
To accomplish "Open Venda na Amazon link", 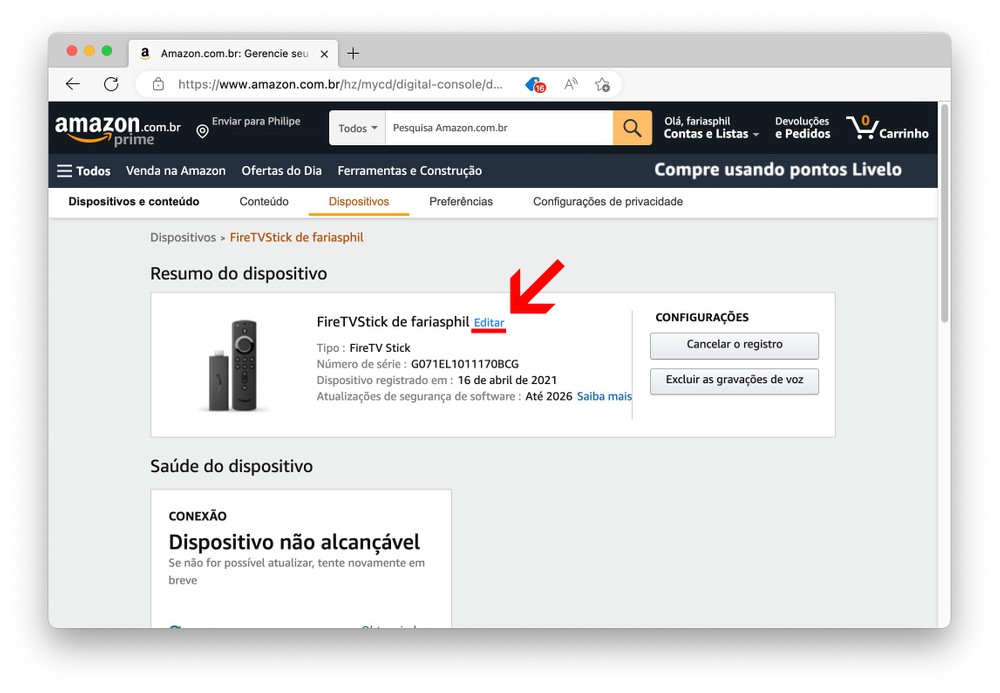I will click(x=175, y=171).
